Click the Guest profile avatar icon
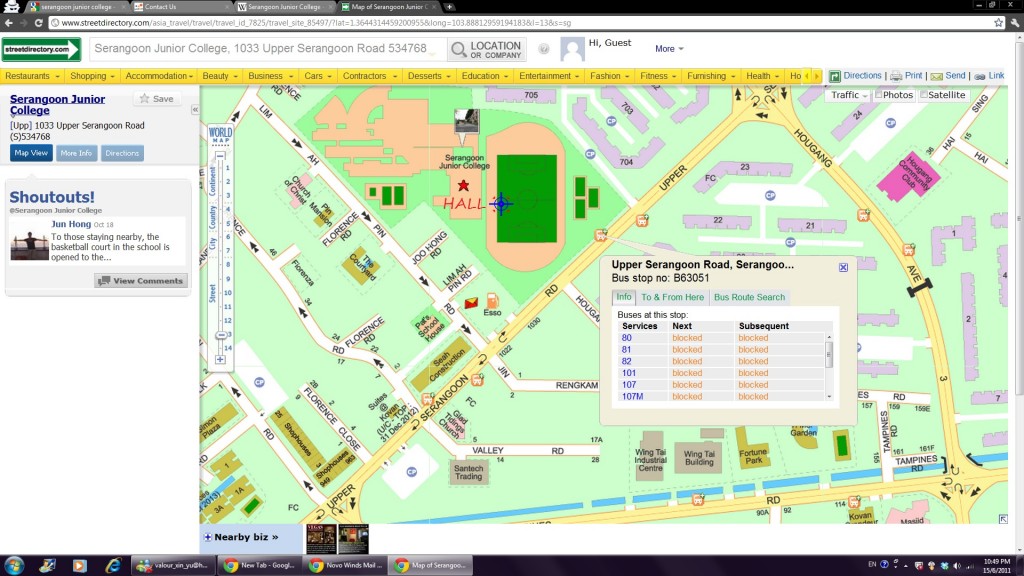This screenshot has width=1024, height=576. click(x=572, y=49)
